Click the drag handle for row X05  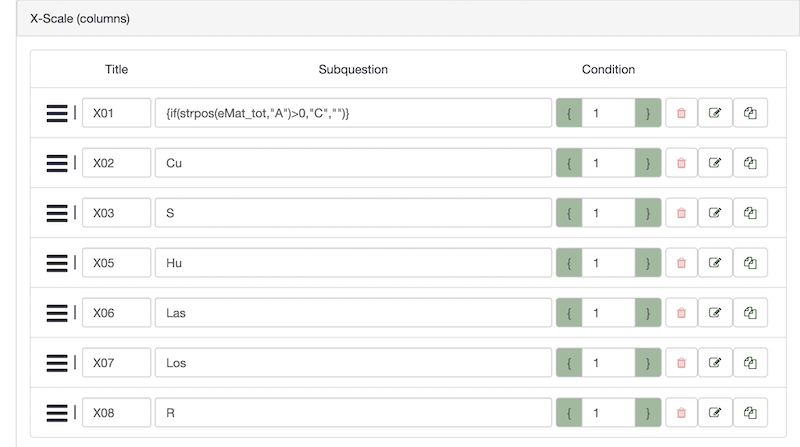tap(57, 263)
